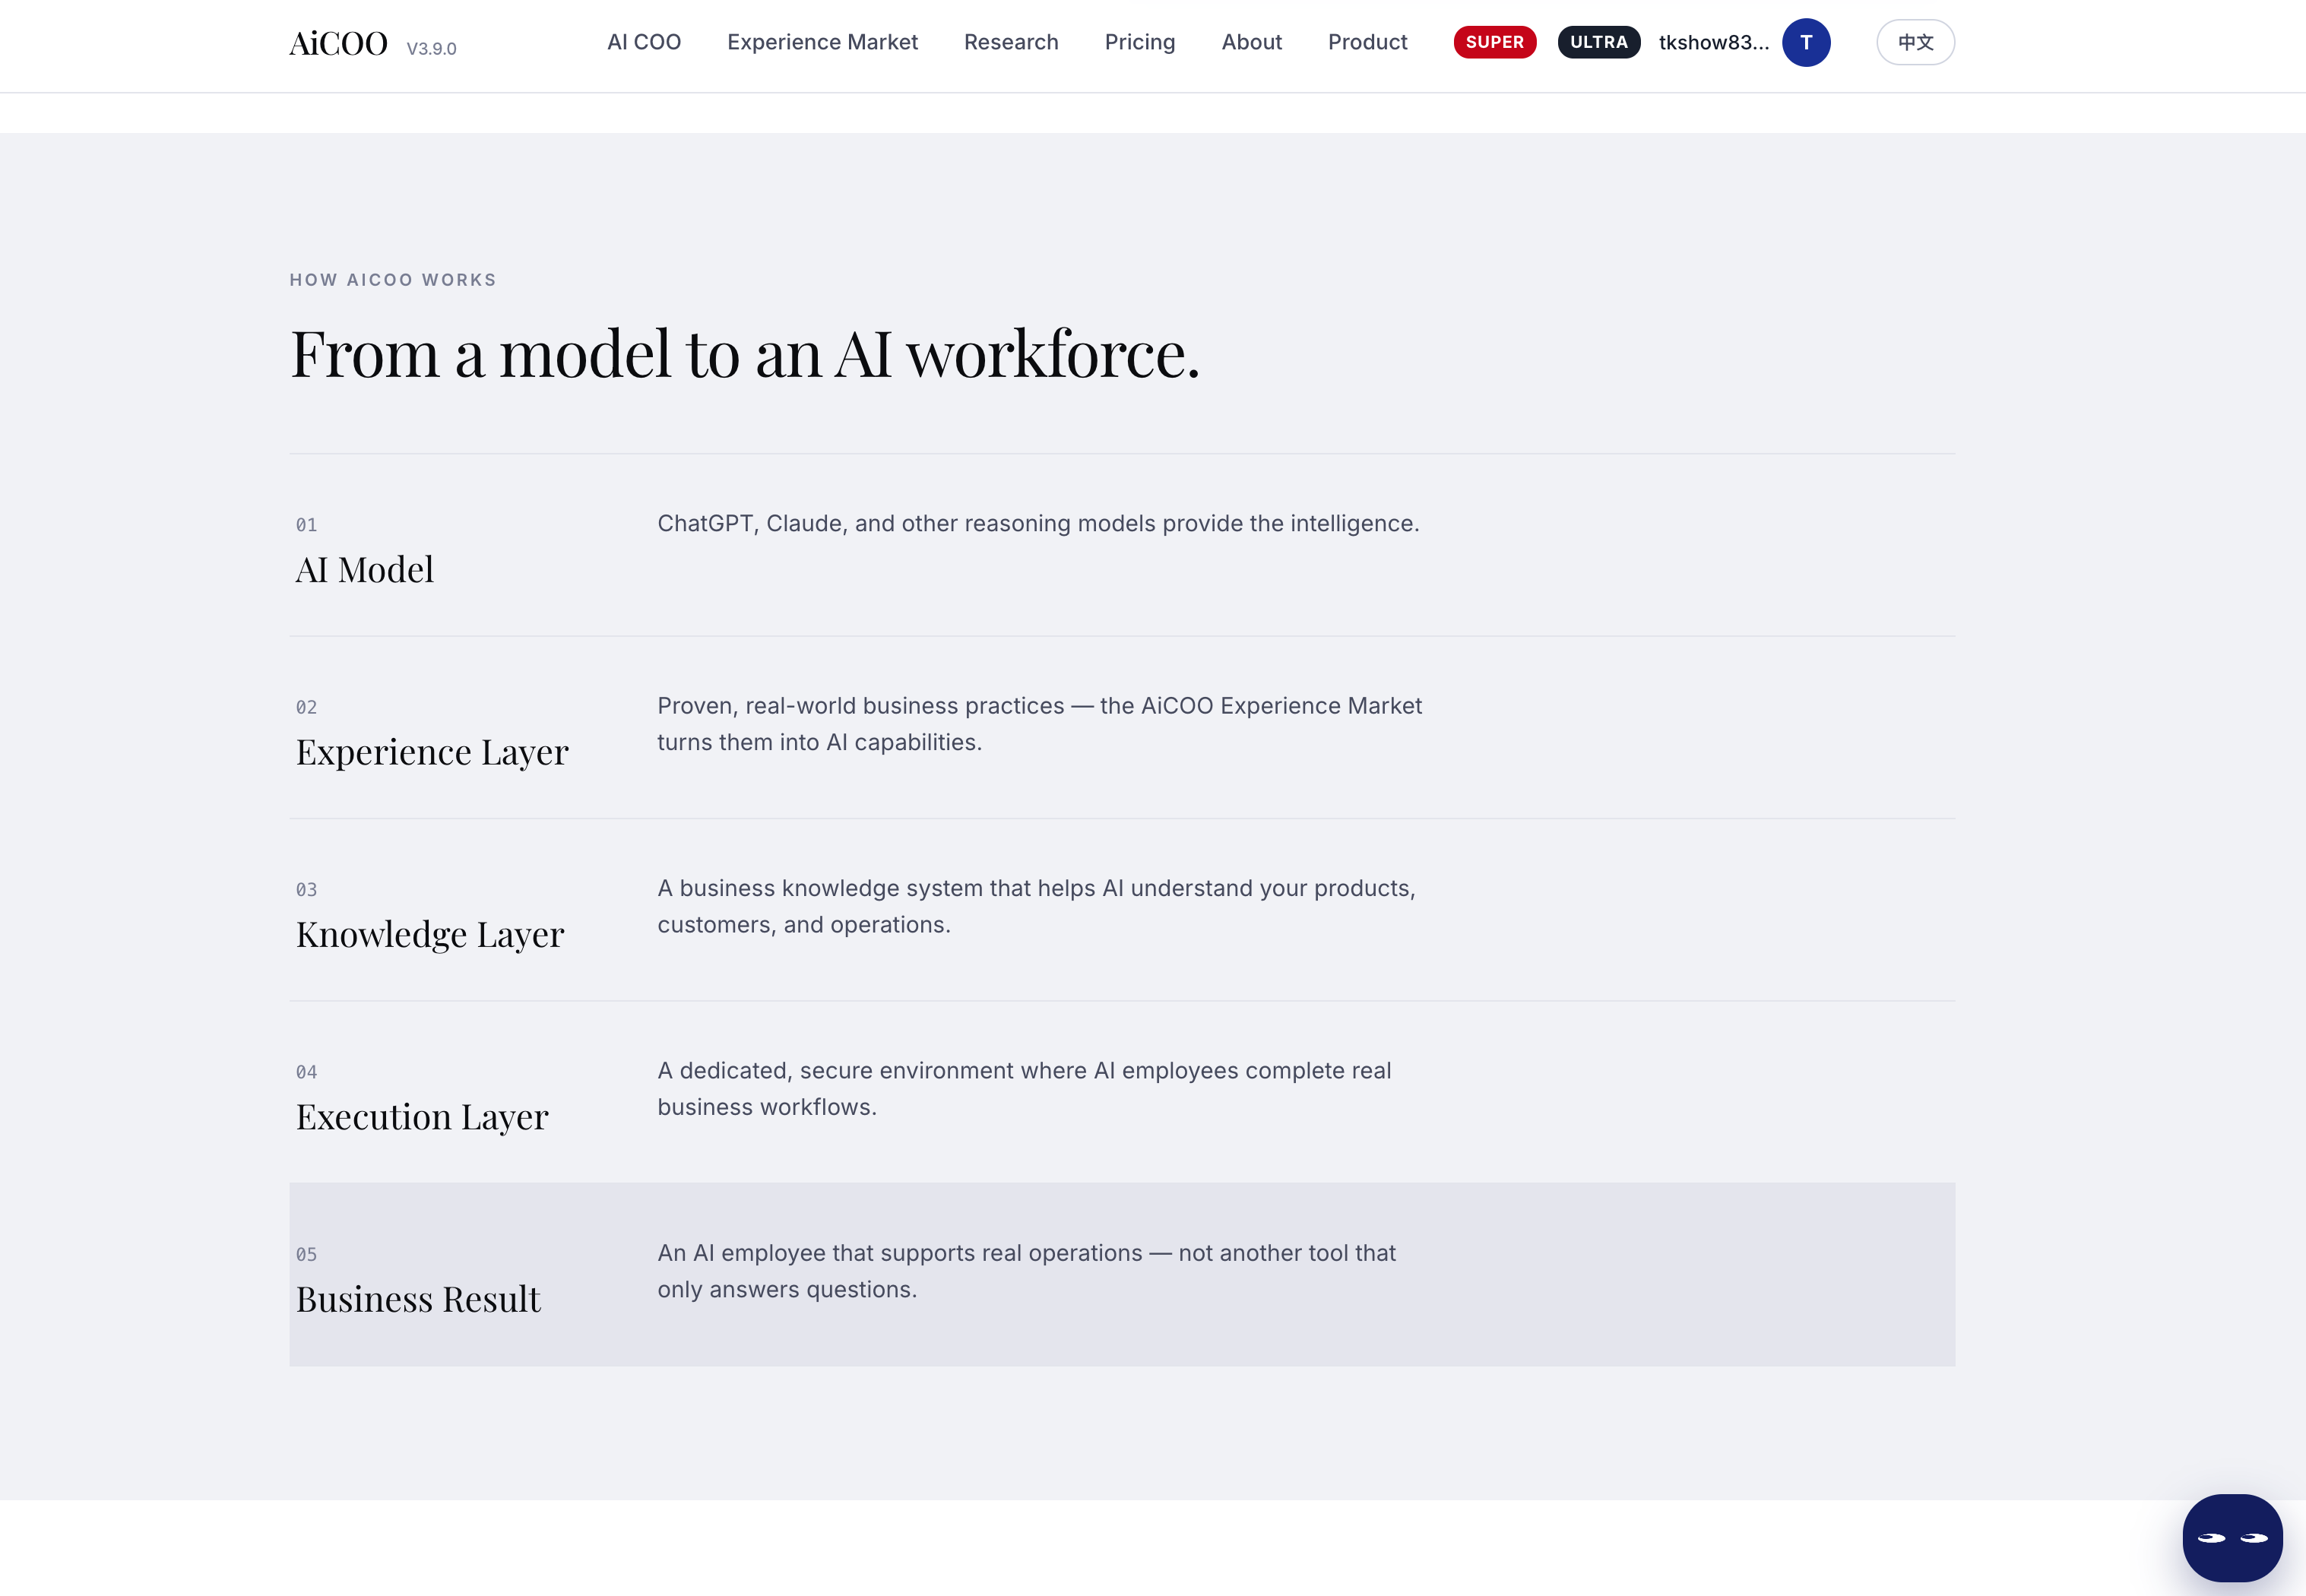Click the red SUPER badge
This screenshot has height=1596, width=2306.
click(x=1495, y=42)
